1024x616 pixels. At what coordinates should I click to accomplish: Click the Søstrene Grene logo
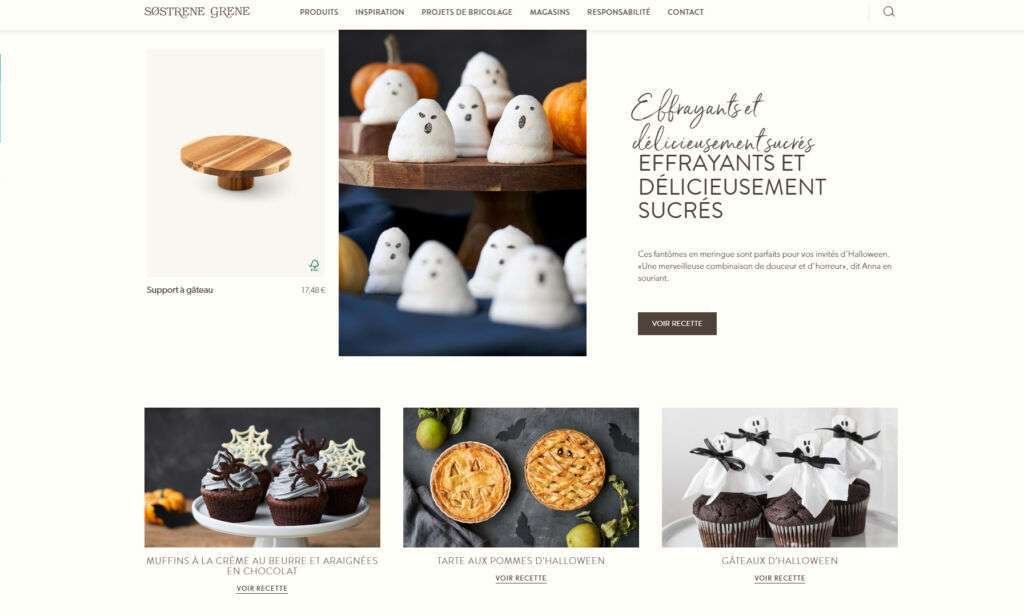coord(197,11)
